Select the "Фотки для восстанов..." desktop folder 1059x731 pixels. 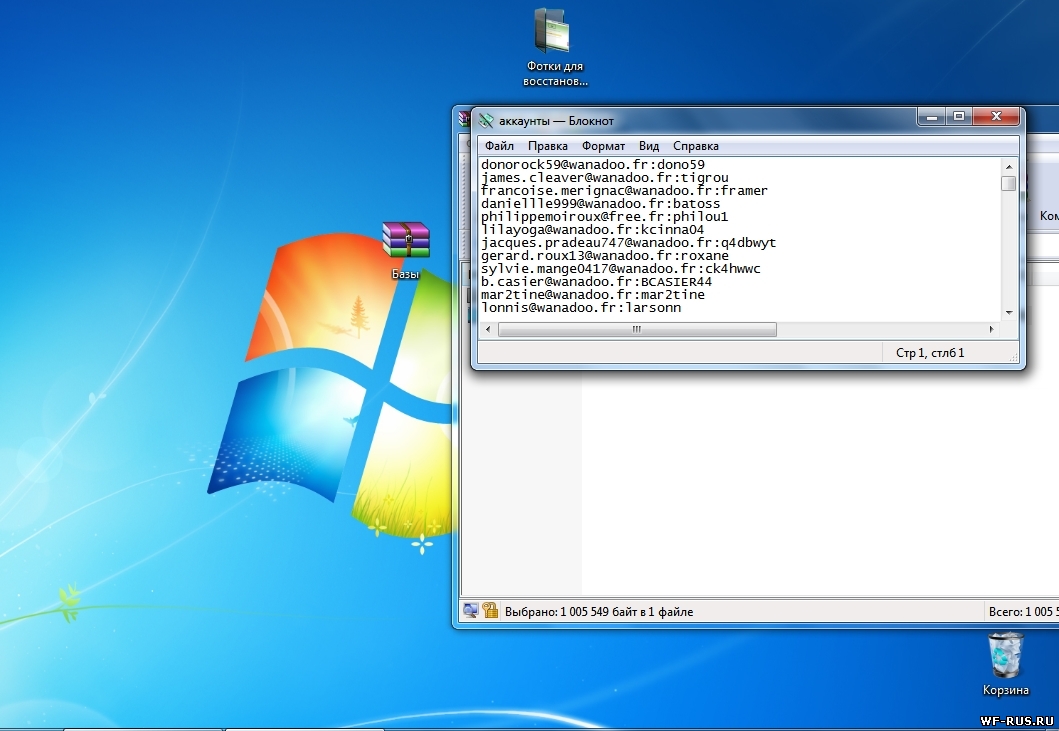(554, 47)
